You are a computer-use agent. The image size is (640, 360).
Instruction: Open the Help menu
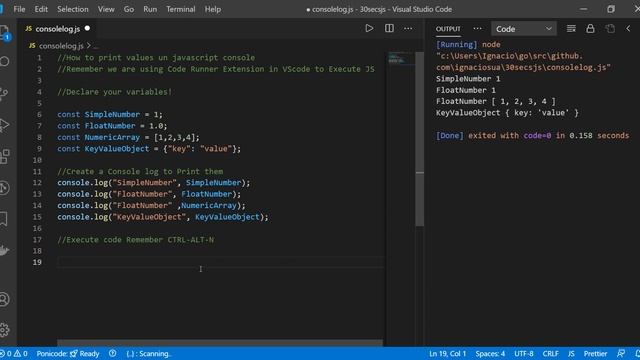tap(213, 9)
